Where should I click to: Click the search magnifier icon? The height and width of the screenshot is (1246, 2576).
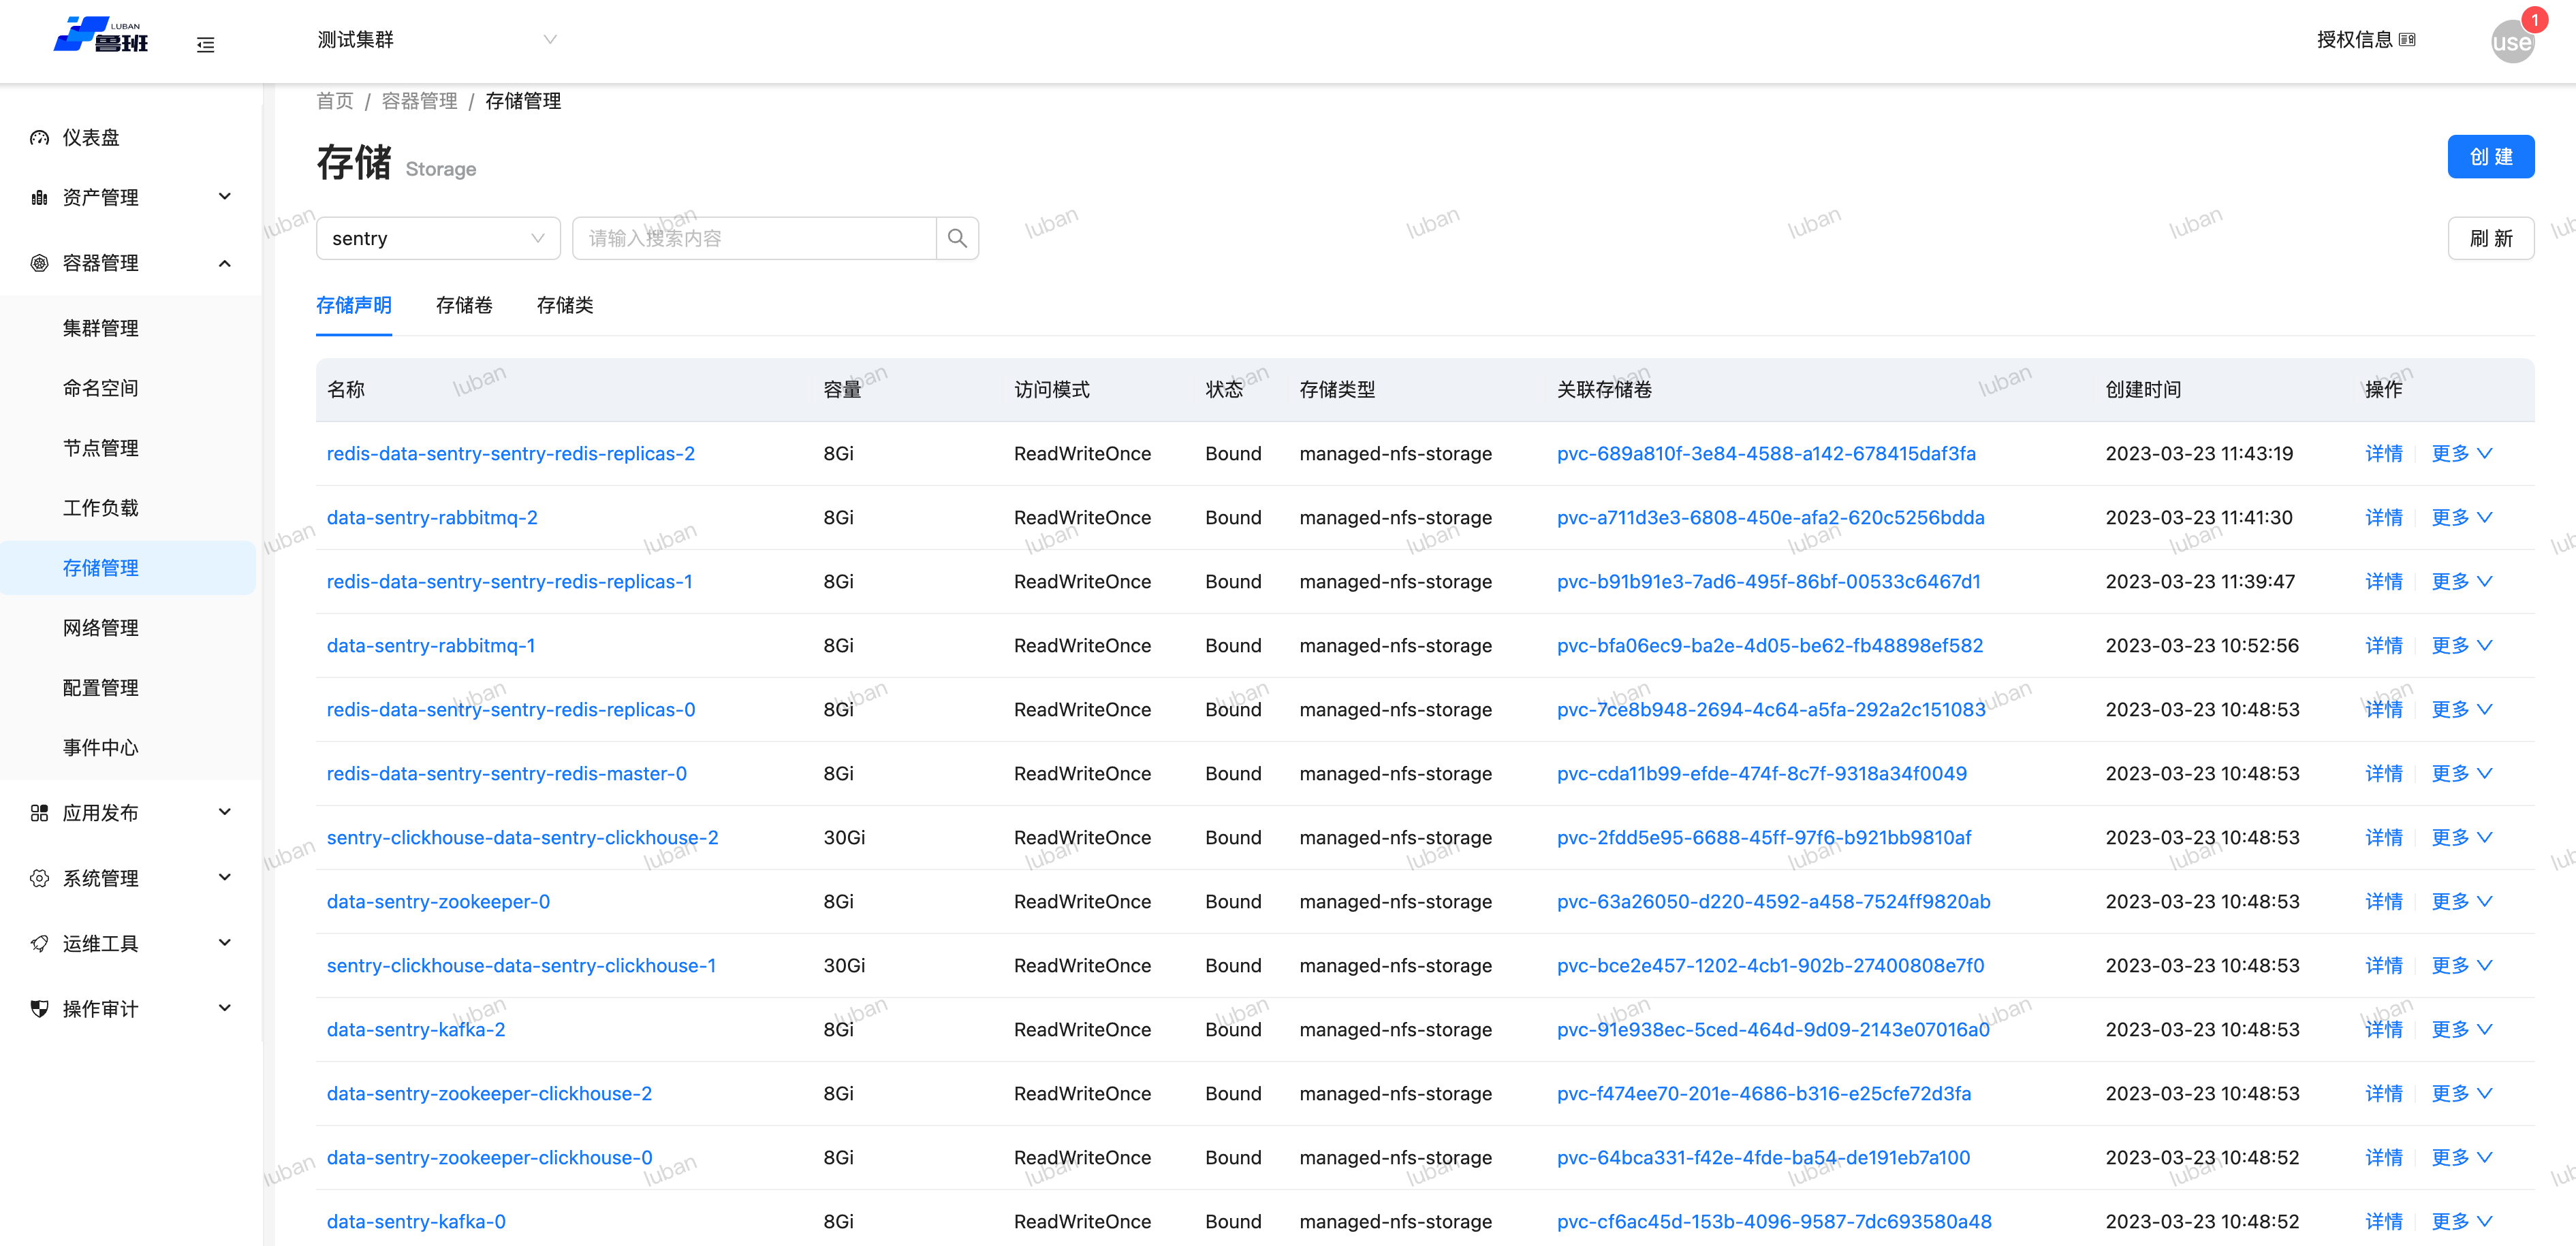click(x=957, y=238)
